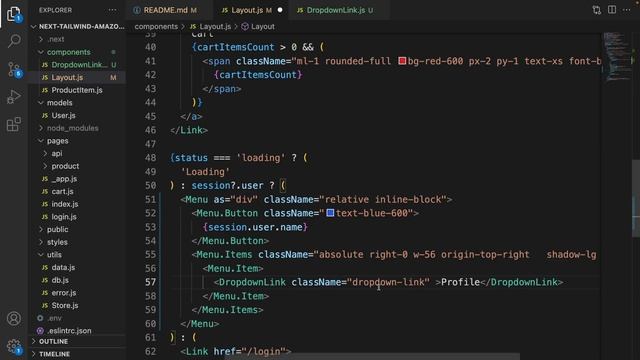This screenshot has width=640, height=360.
Task: Click line number 48 in the gutter
Action: coord(151,158)
